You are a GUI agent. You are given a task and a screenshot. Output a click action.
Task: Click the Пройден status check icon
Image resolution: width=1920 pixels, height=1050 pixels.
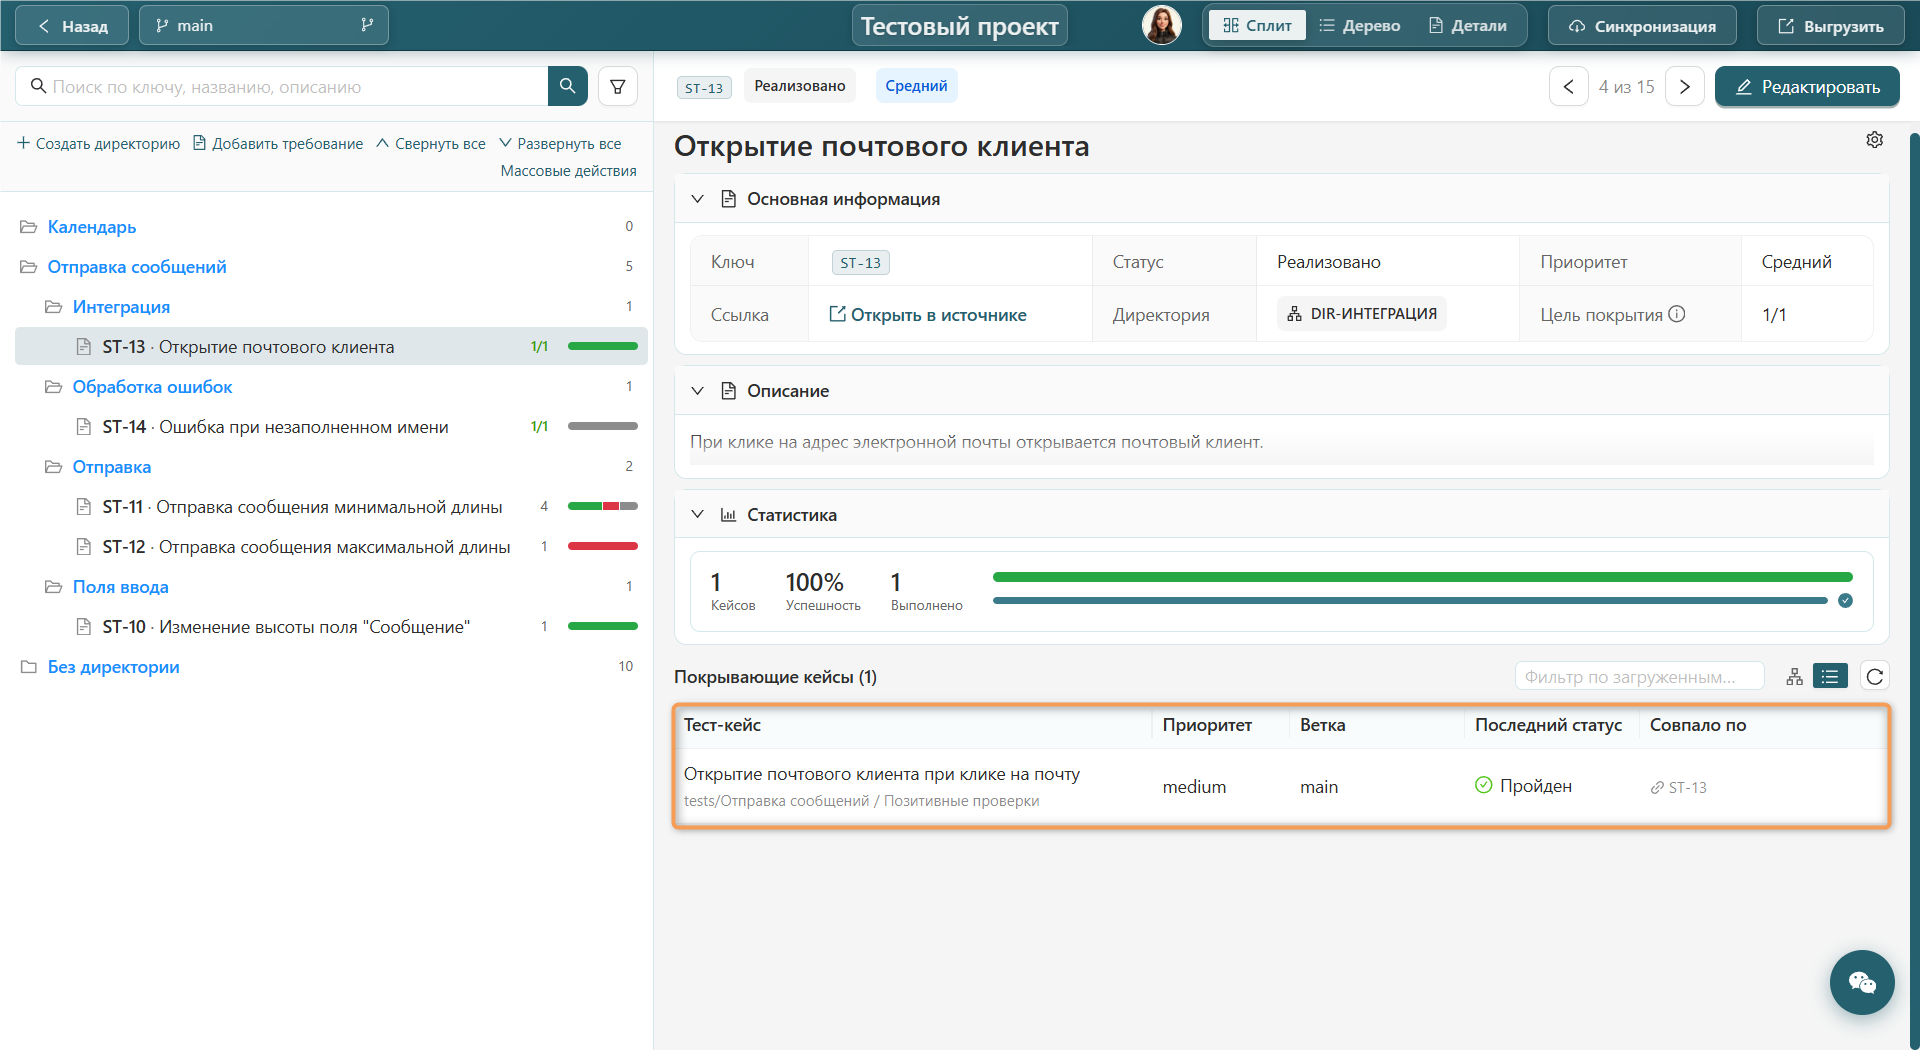[x=1484, y=785]
